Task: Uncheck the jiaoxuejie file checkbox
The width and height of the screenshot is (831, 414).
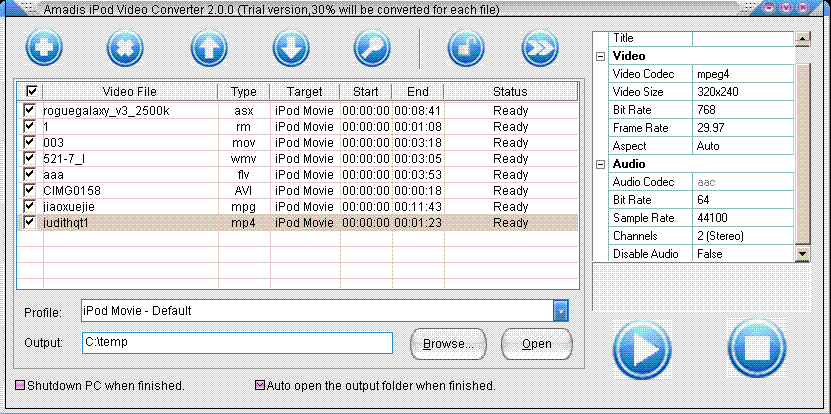Action: (x=30, y=206)
